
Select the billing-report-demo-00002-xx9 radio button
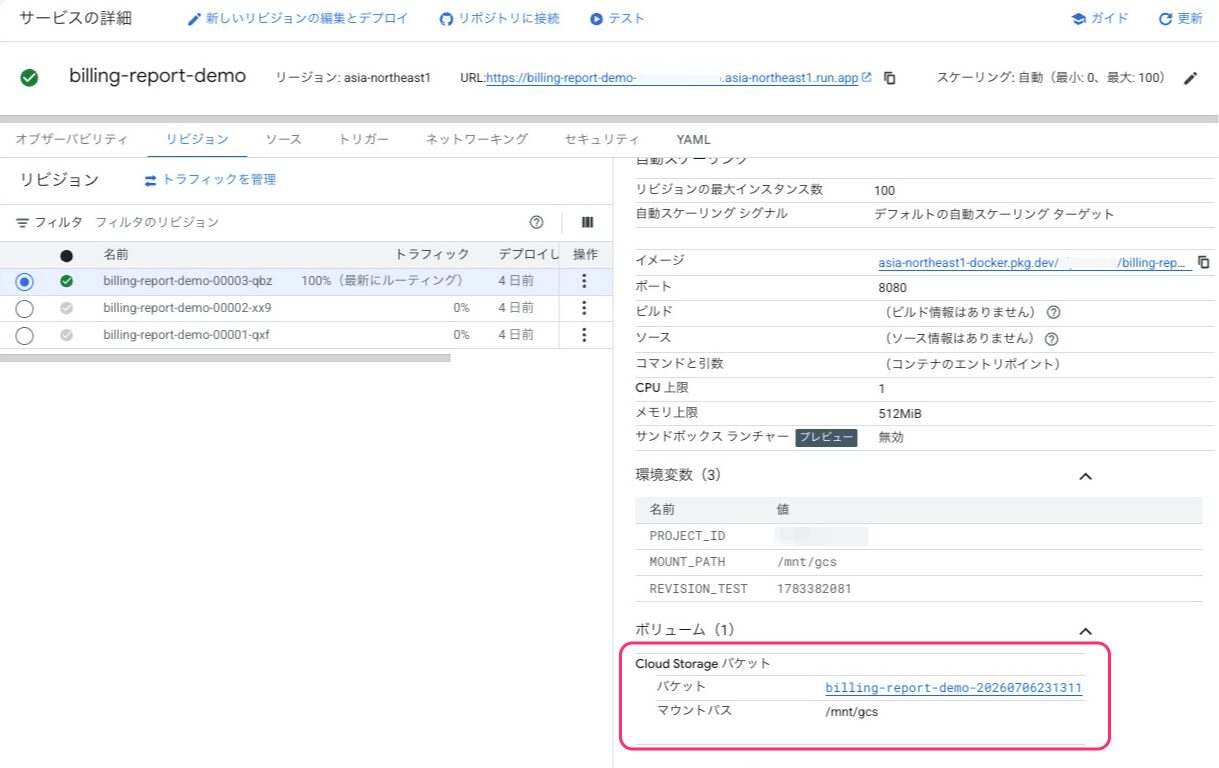point(25,309)
